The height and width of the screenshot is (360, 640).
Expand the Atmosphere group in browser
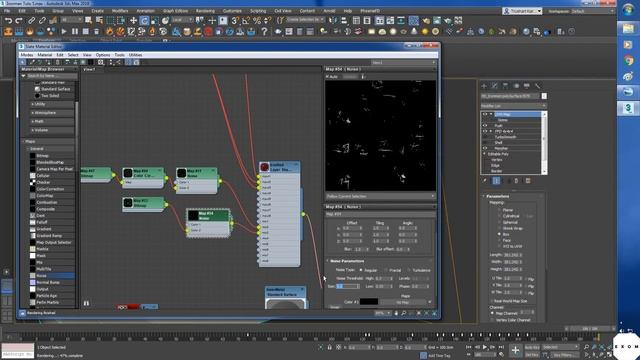[x=33, y=113]
